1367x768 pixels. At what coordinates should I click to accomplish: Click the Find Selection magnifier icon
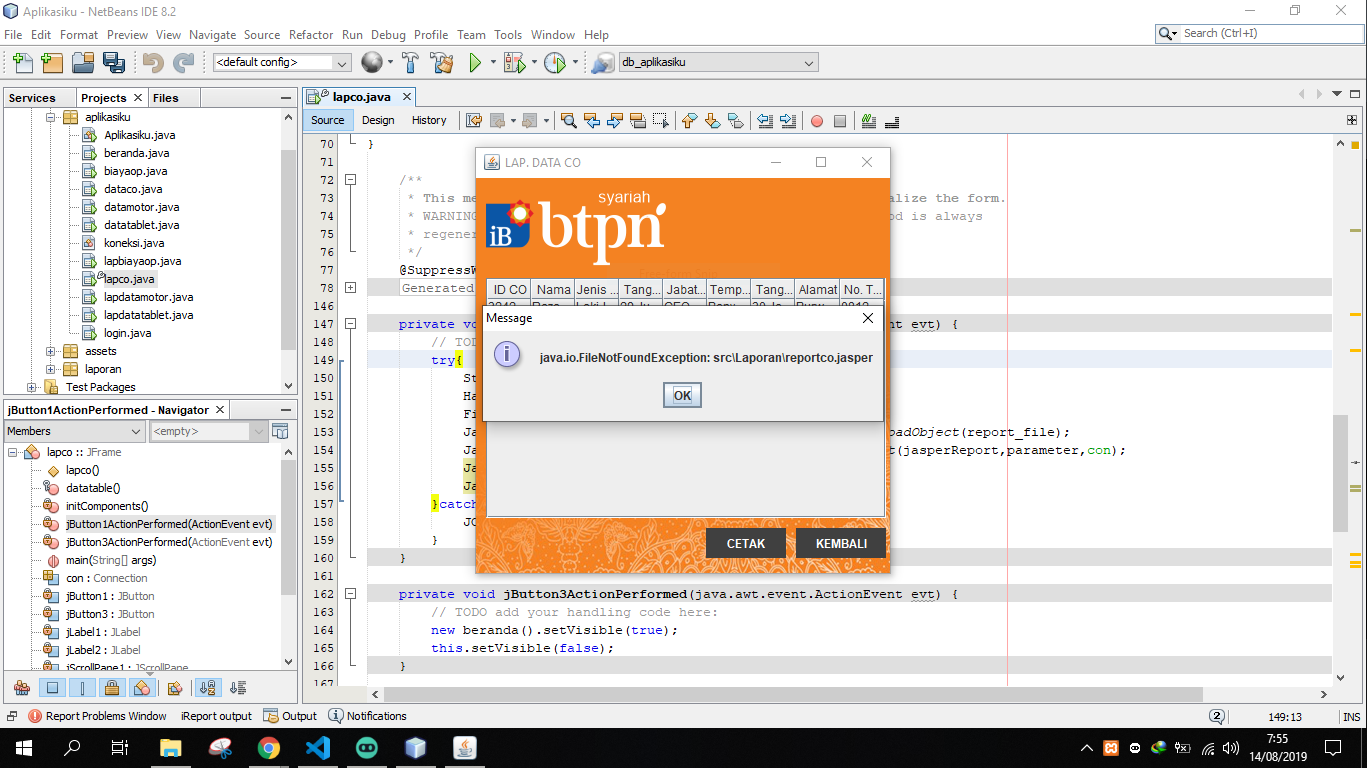(x=568, y=120)
